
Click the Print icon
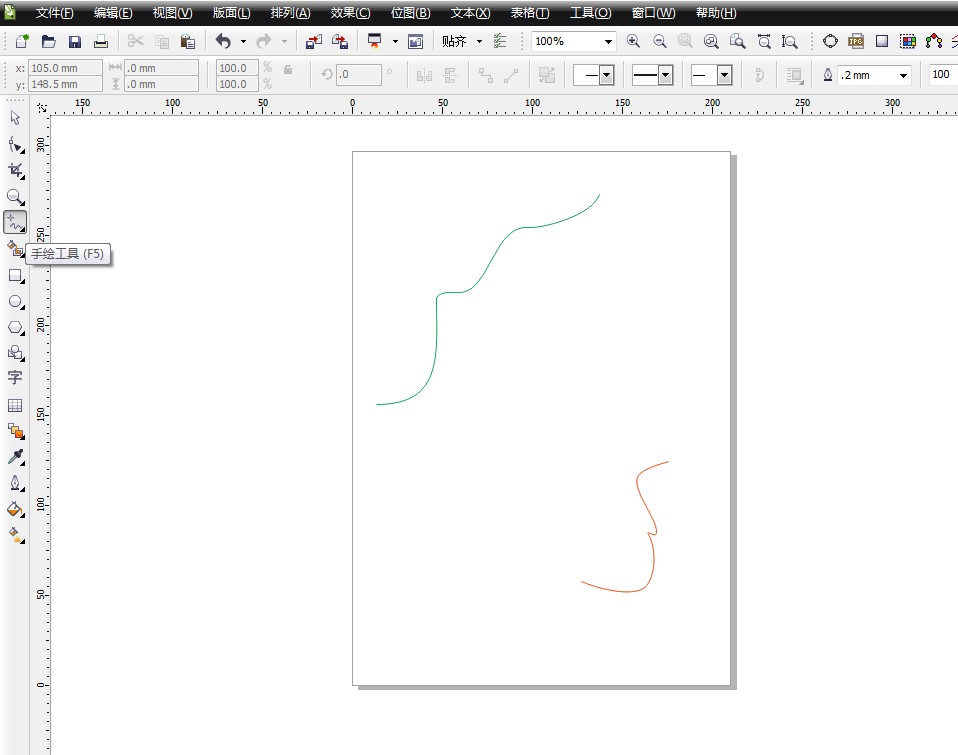101,42
